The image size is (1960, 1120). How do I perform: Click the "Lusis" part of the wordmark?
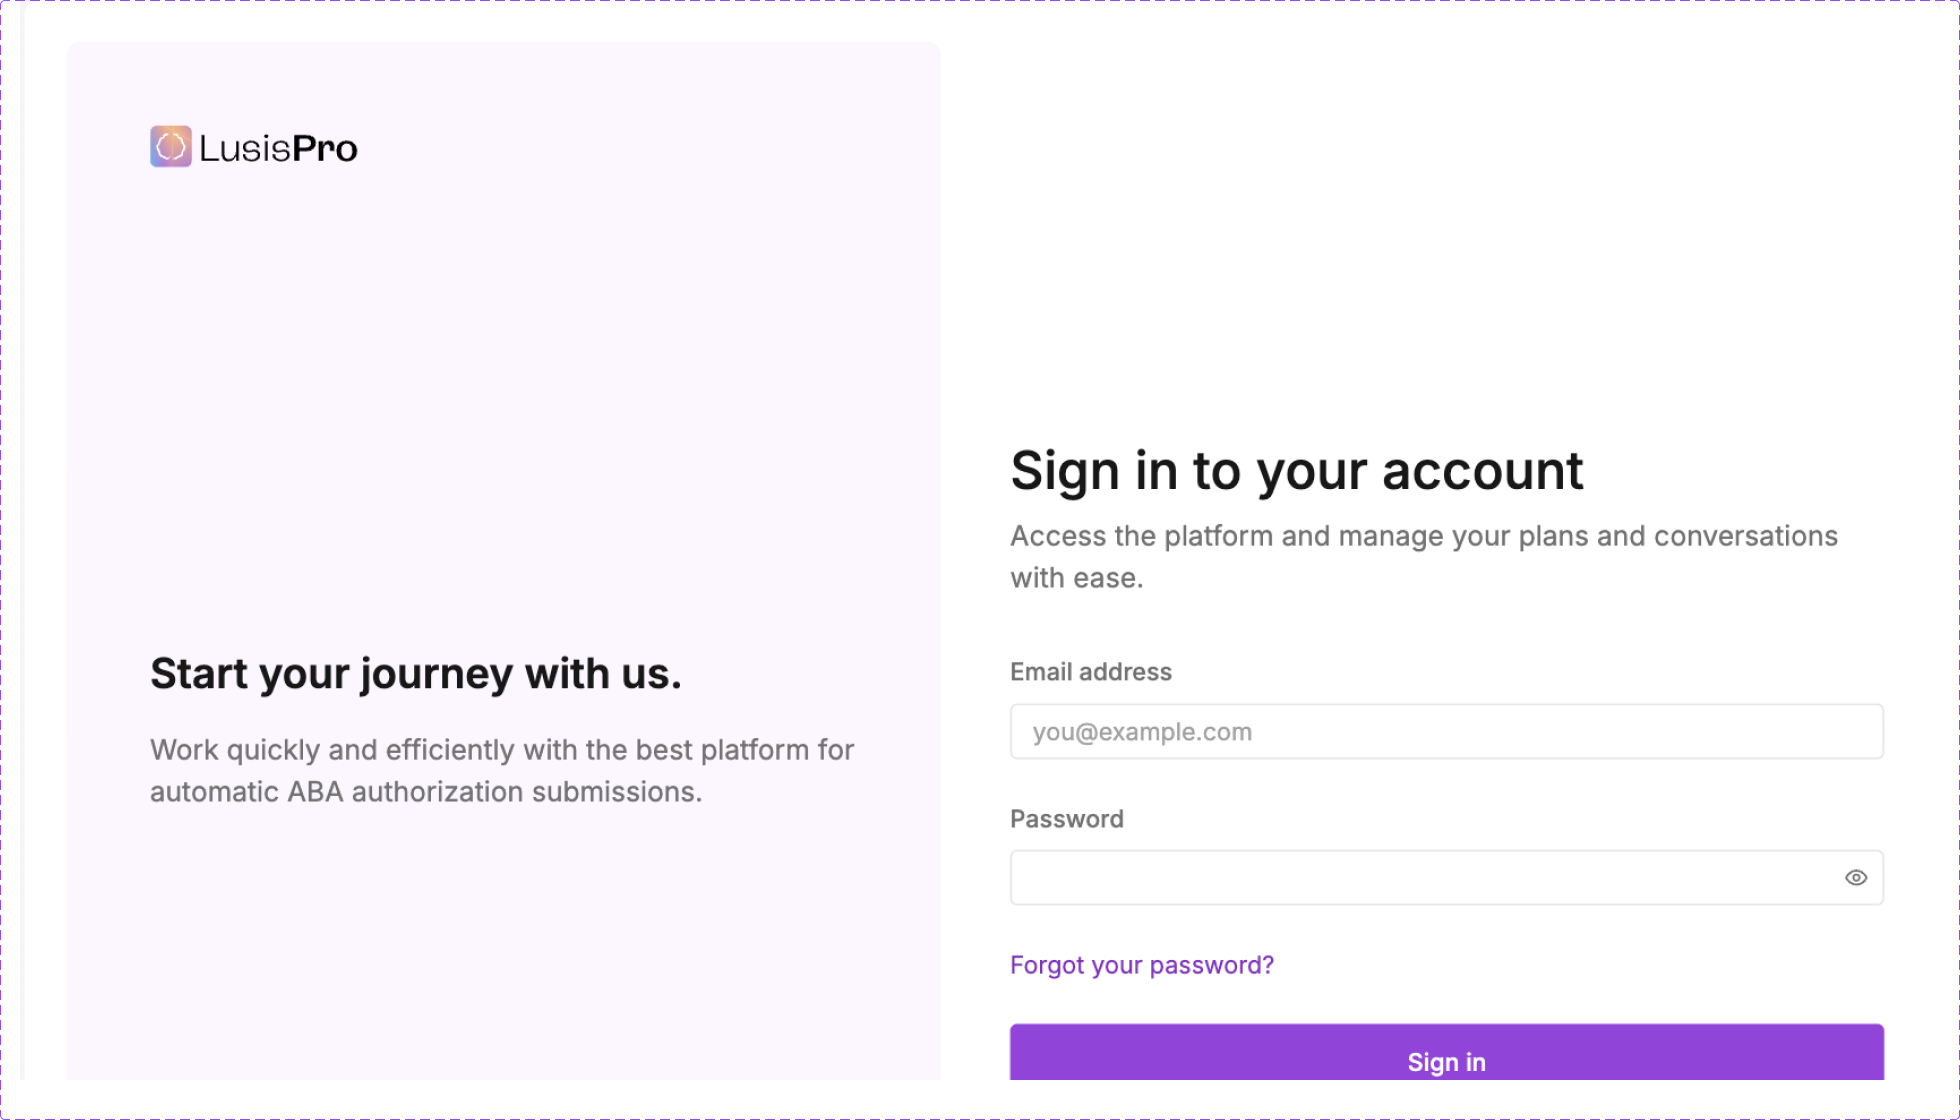click(x=245, y=149)
